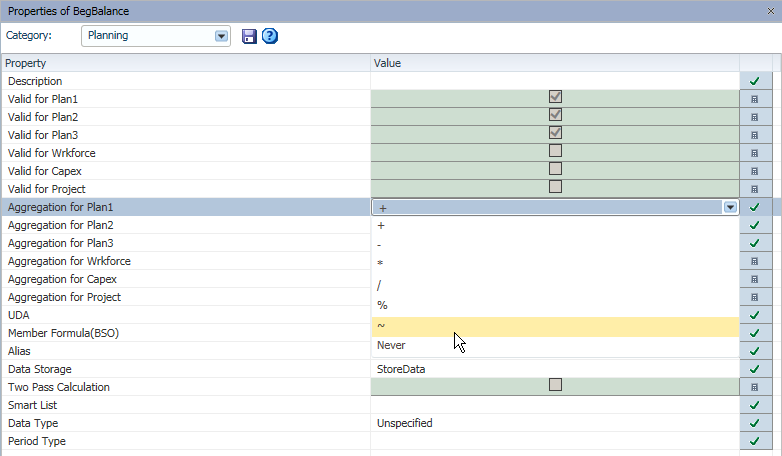Click the green checkmark in Data Storage row
Screen dimensions: 782x456
click(x=755, y=369)
